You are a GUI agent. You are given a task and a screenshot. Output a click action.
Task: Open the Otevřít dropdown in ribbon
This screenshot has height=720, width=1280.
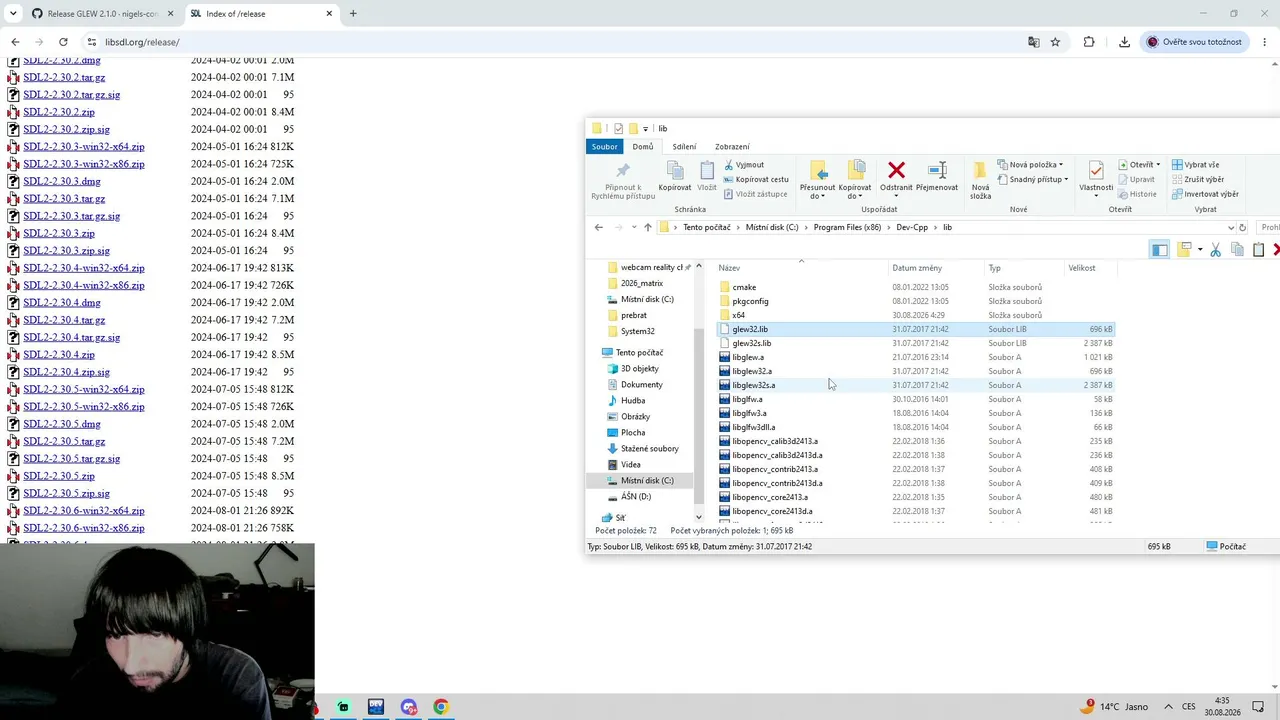[1139, 165]
